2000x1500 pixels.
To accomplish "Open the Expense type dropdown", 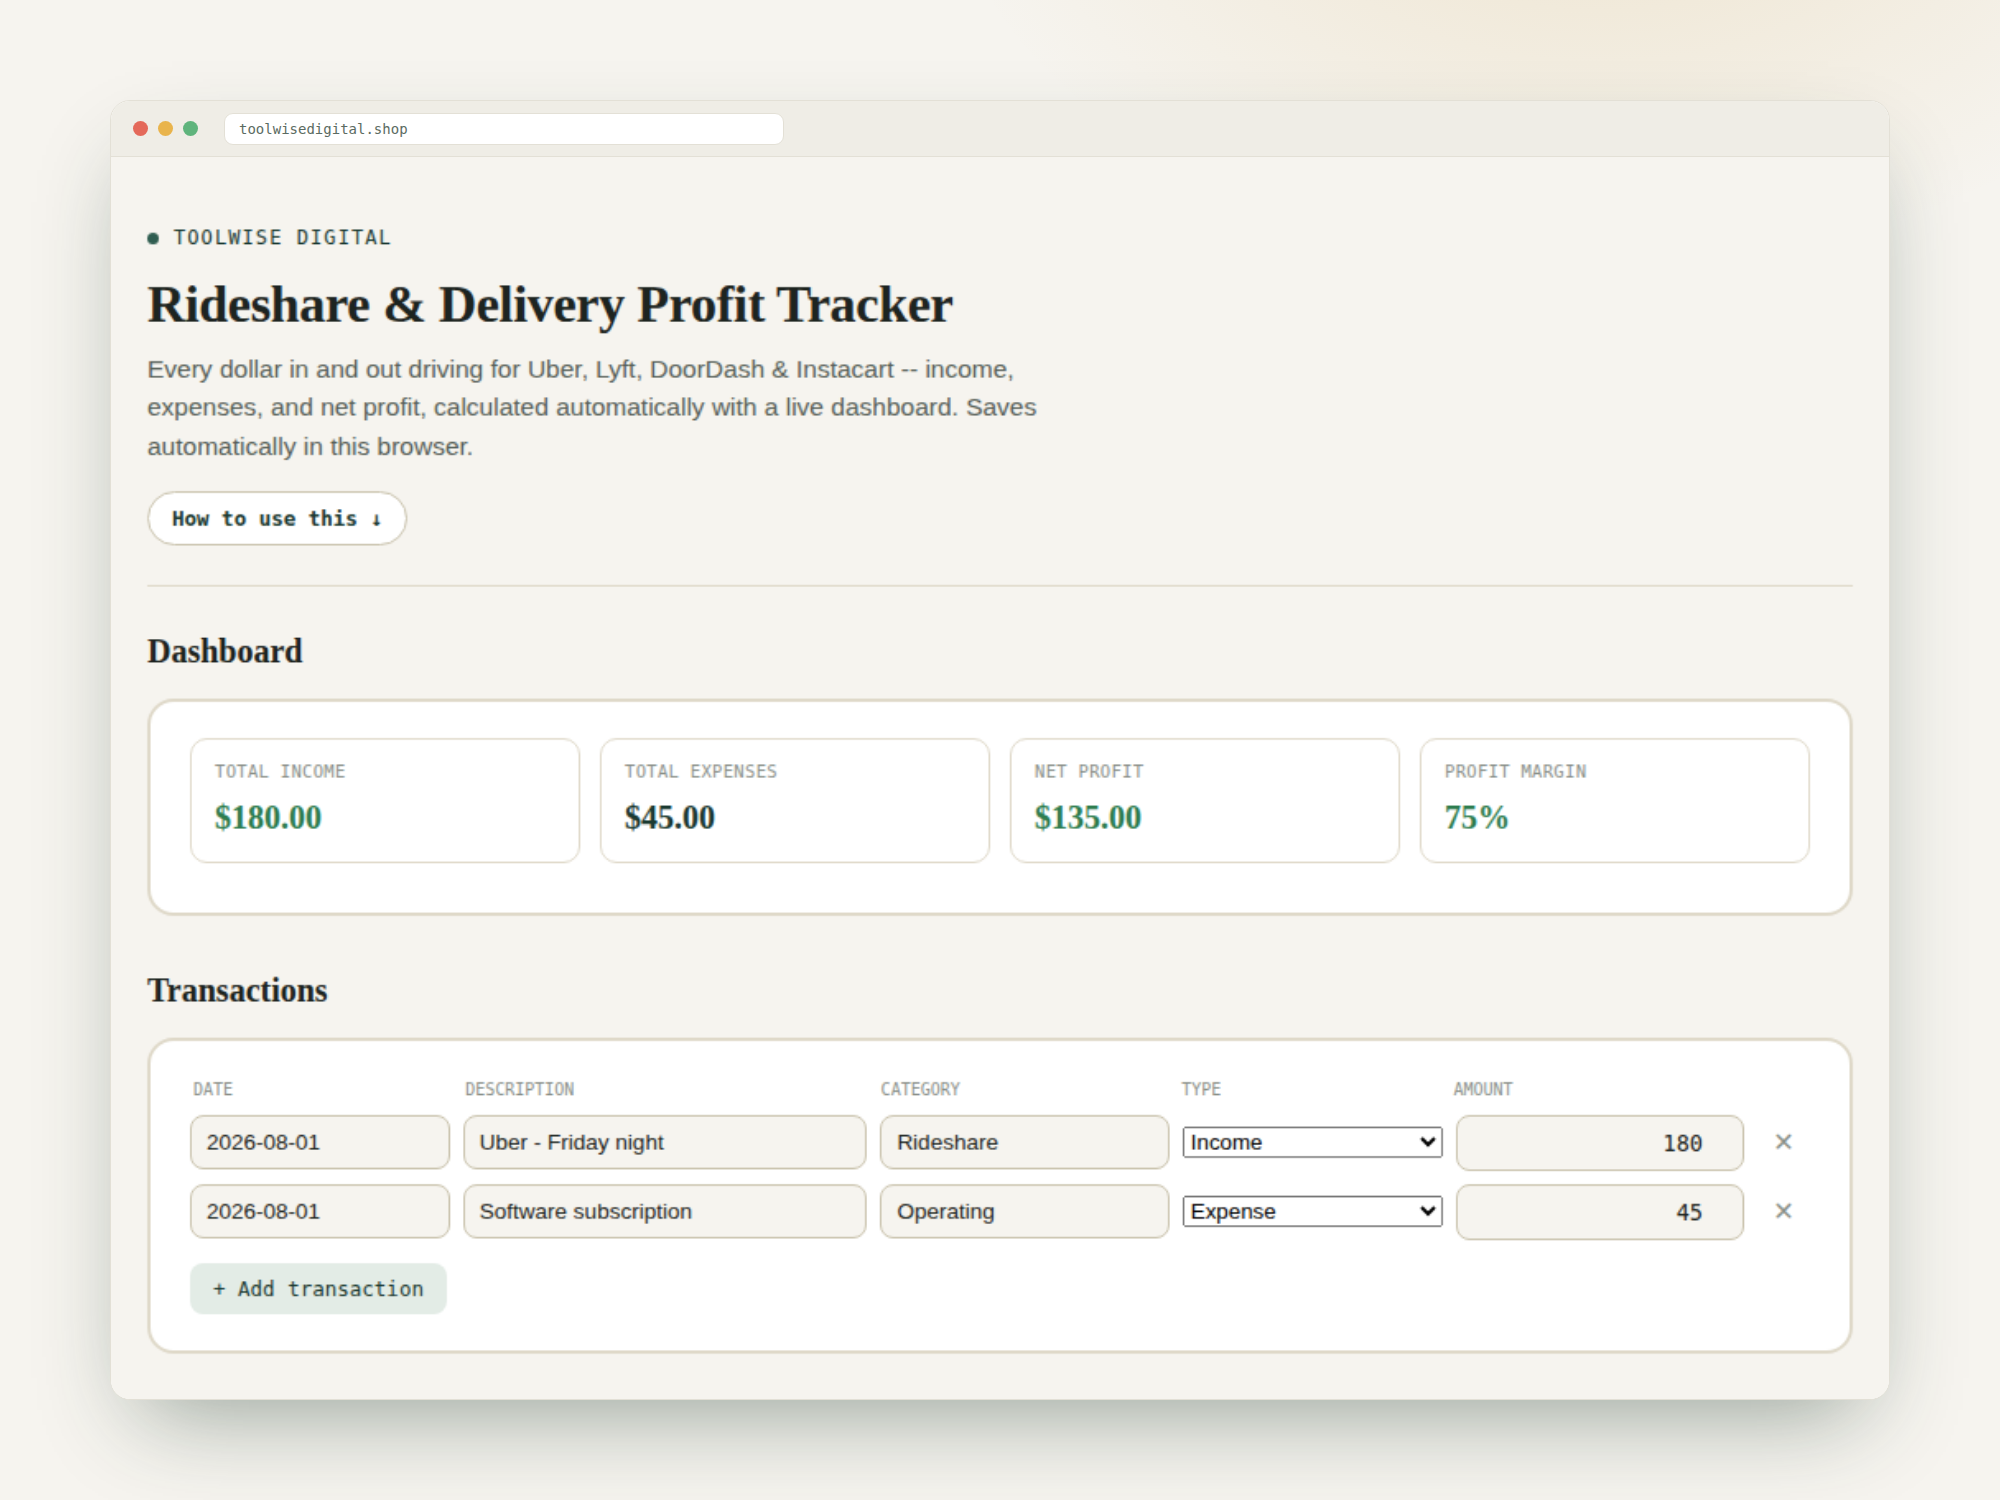I will coord(1312,1211).
